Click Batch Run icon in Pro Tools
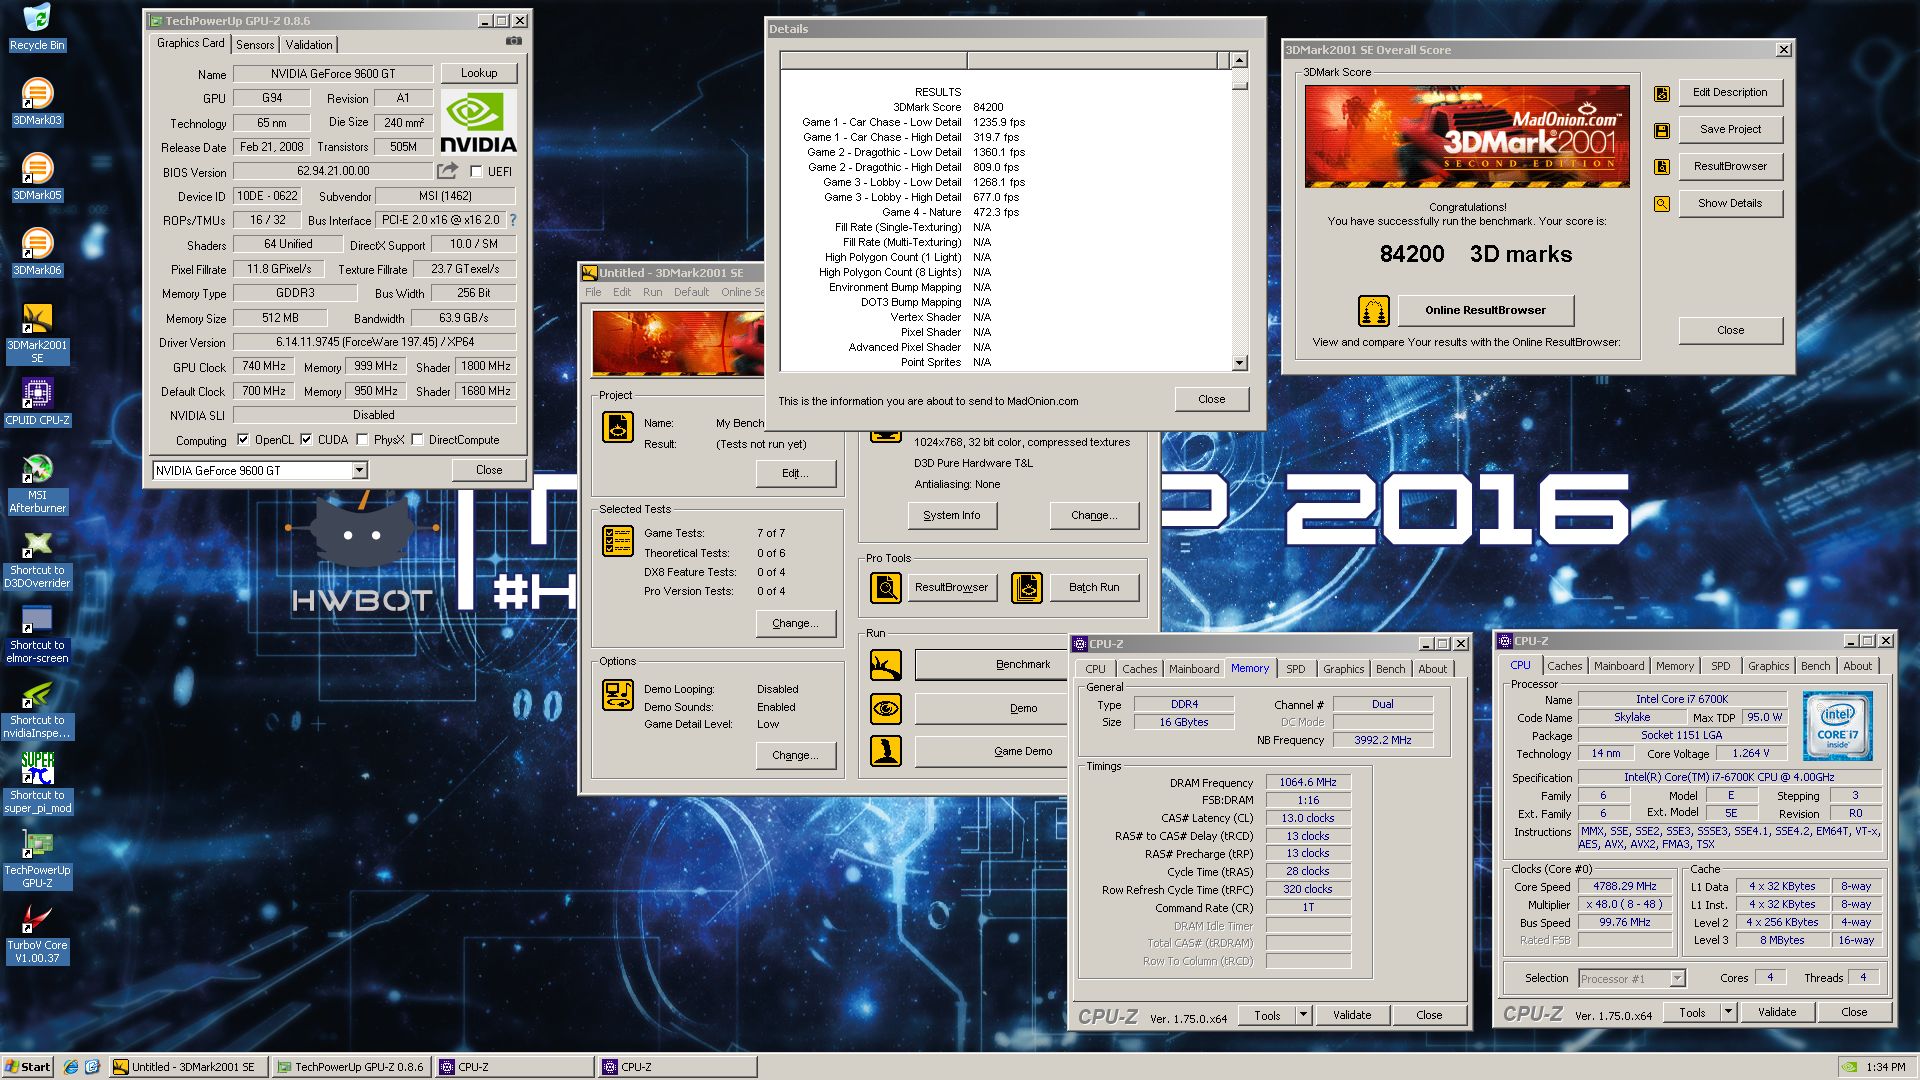 1026,588
